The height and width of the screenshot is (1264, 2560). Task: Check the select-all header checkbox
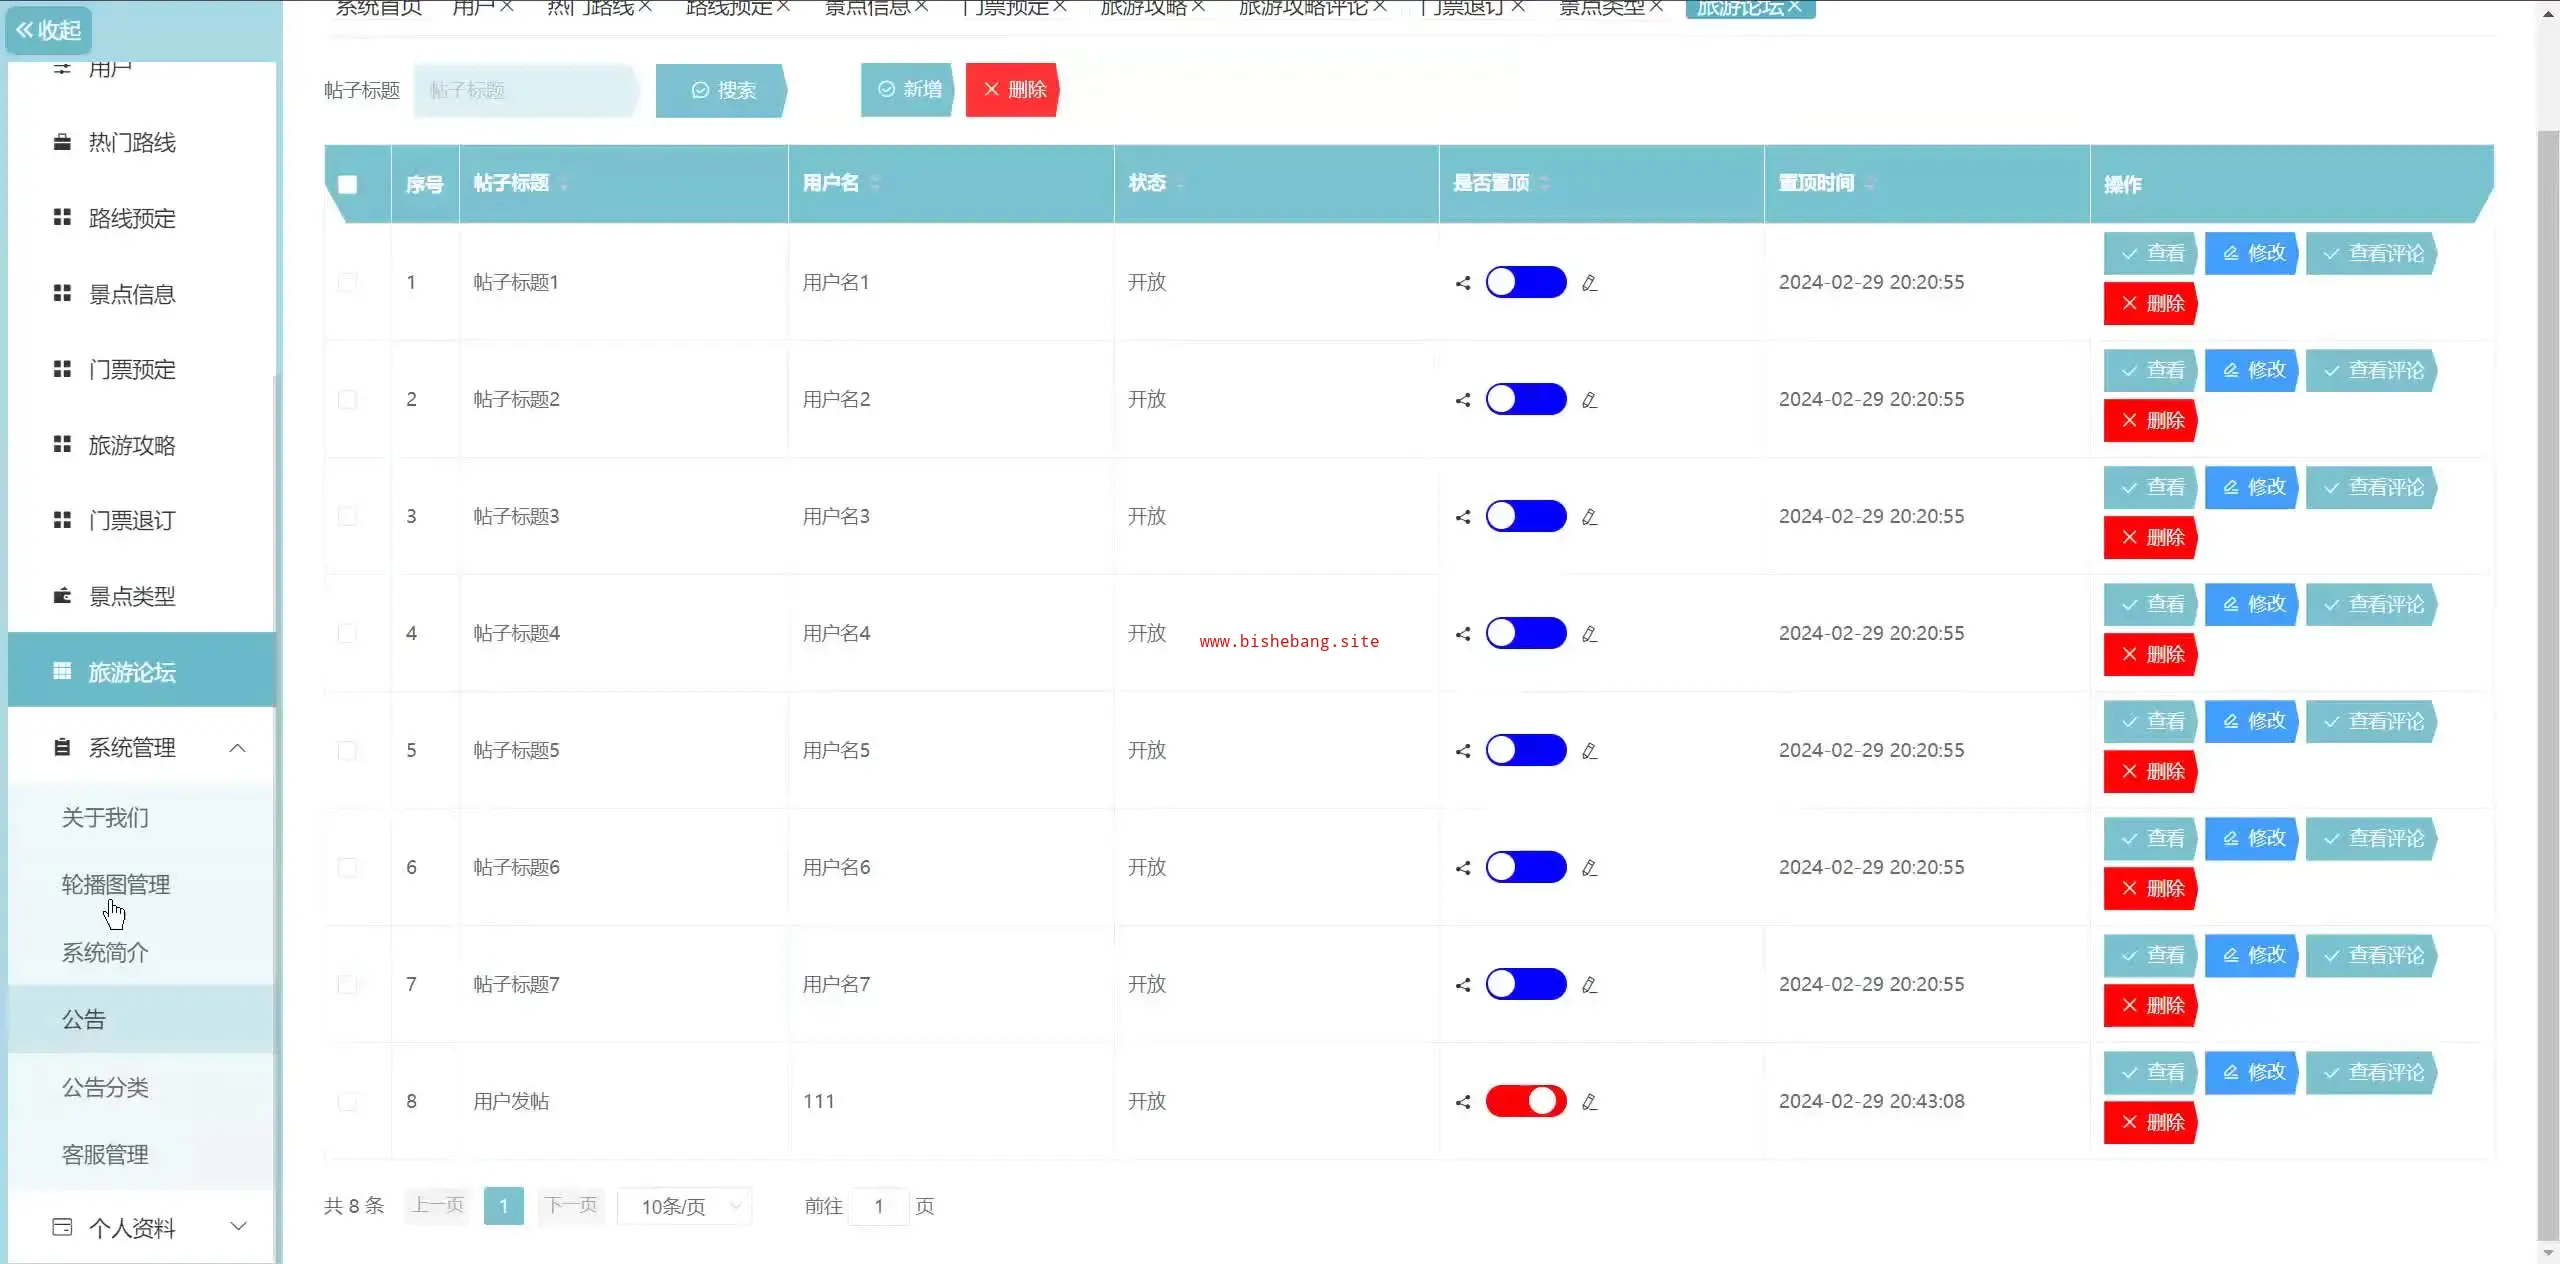click(x=348, y=184)
